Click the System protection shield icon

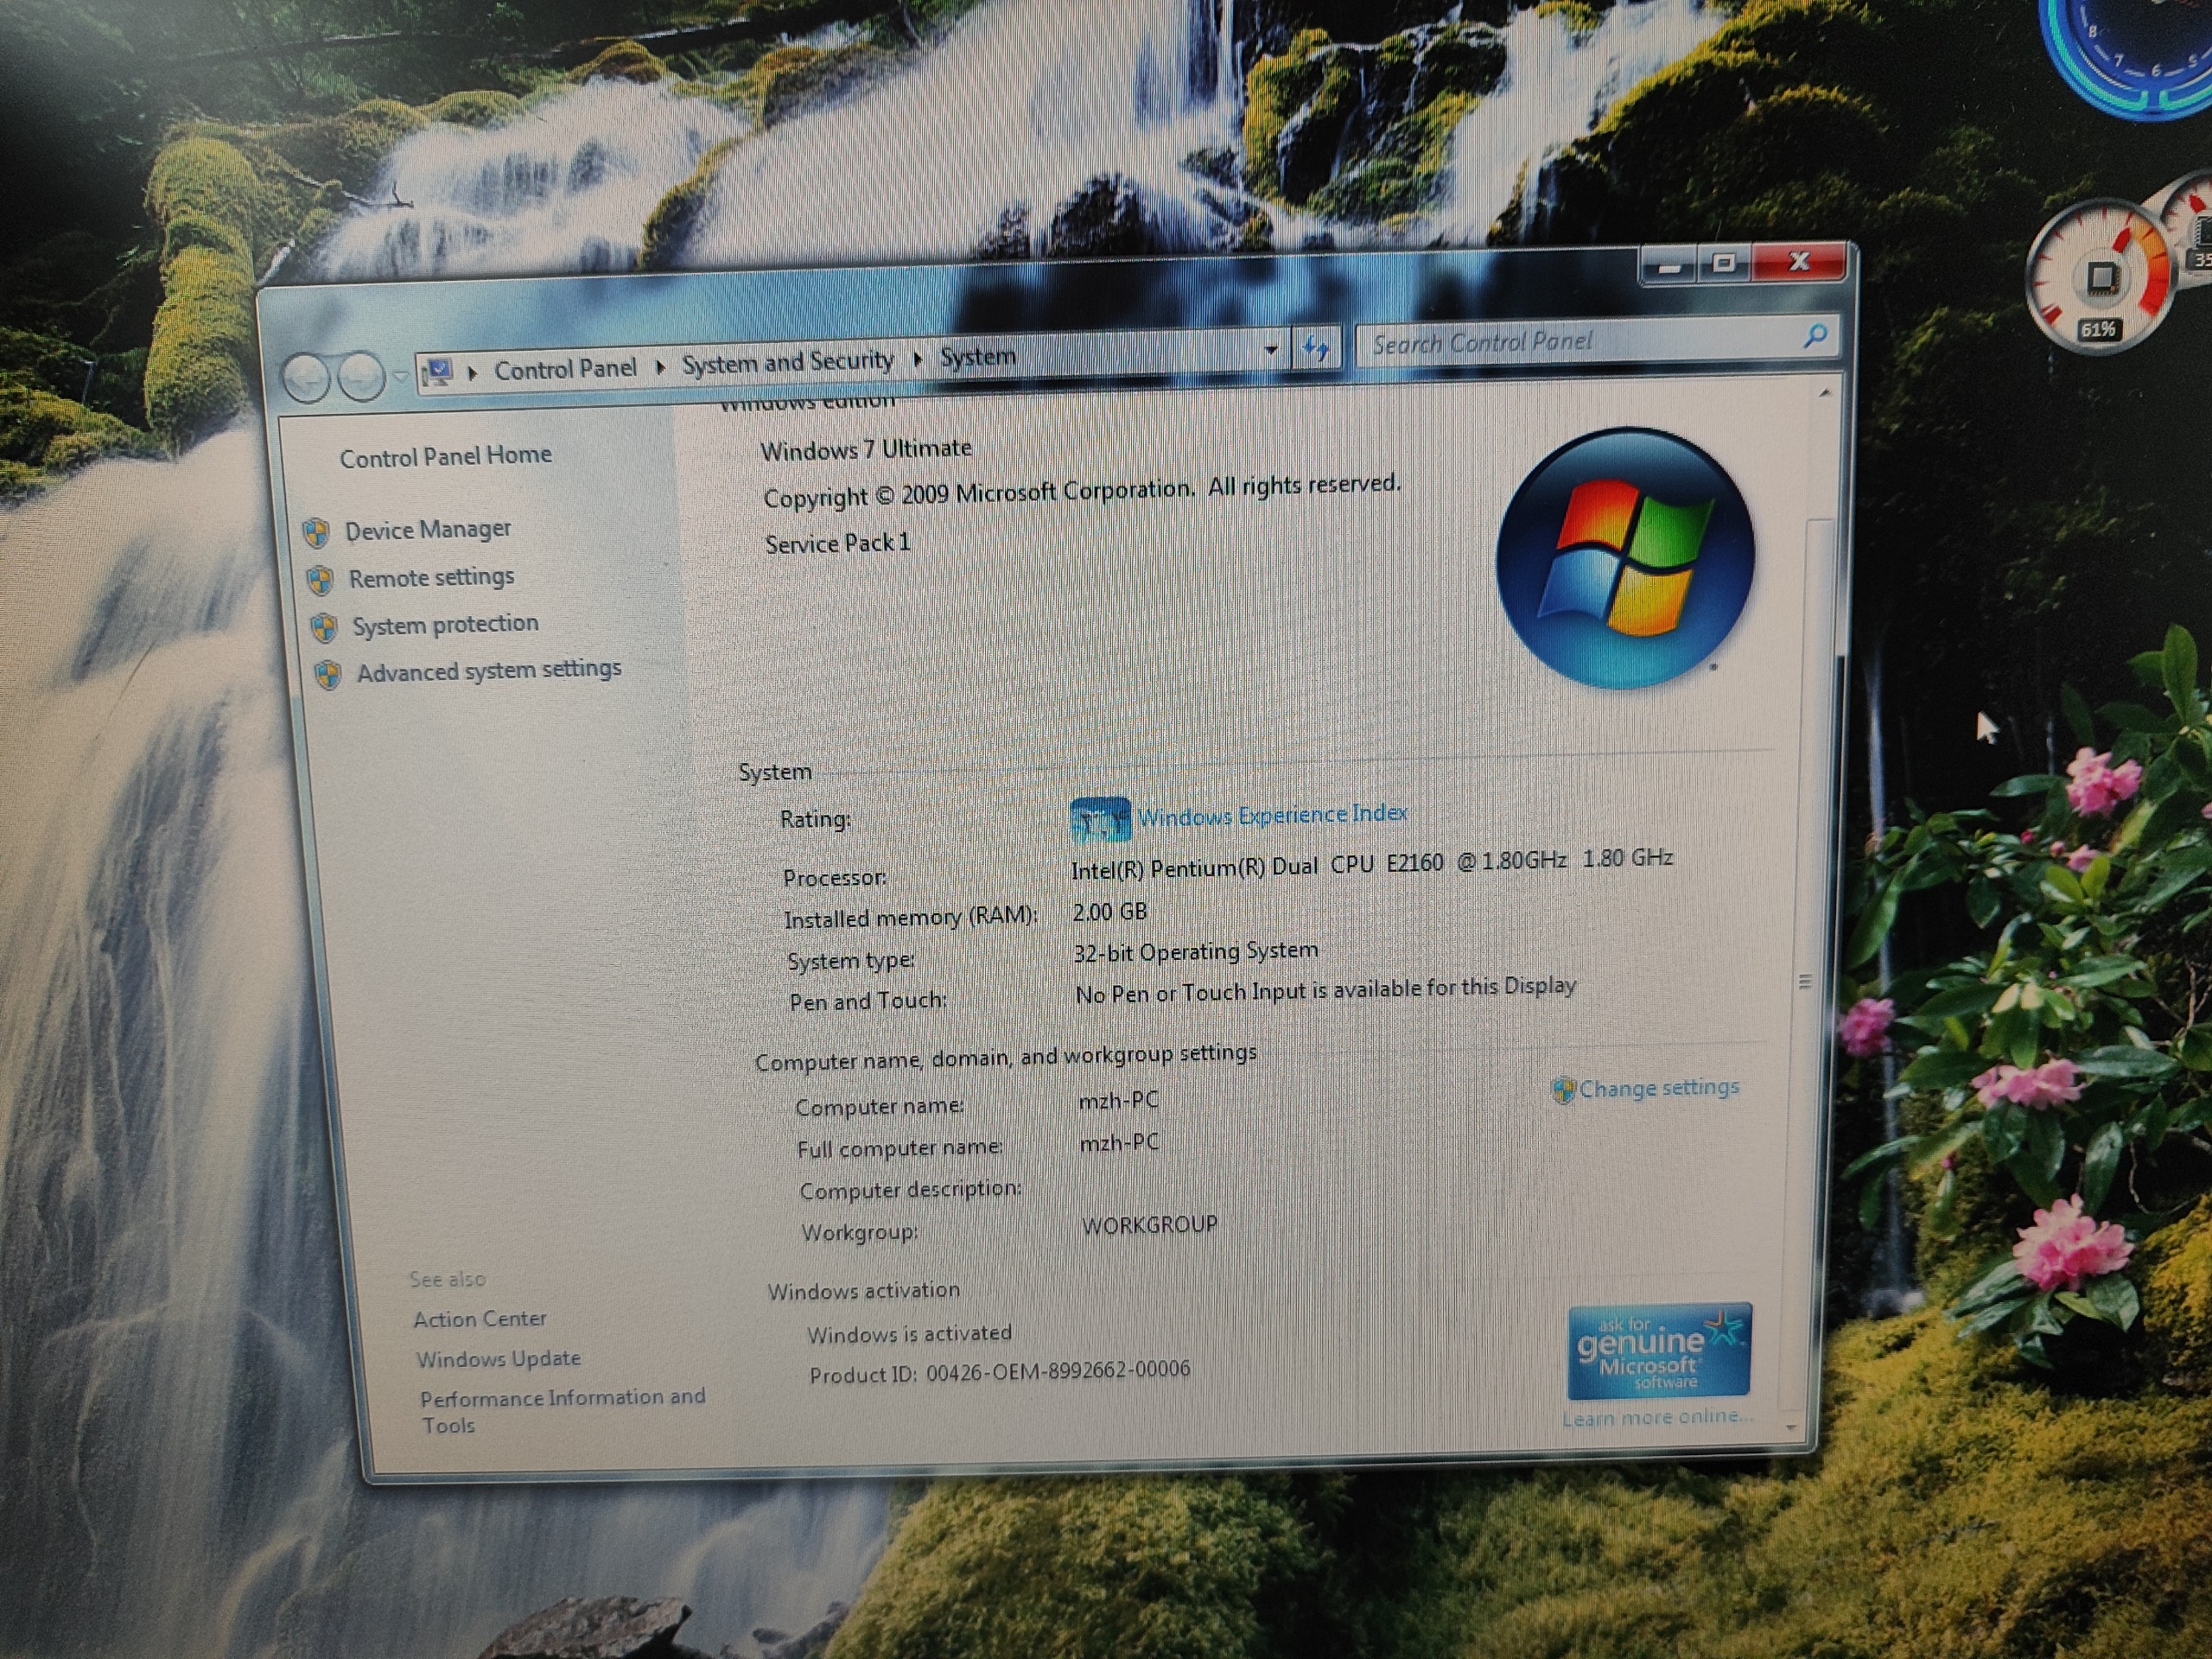(x=323, y=628)
